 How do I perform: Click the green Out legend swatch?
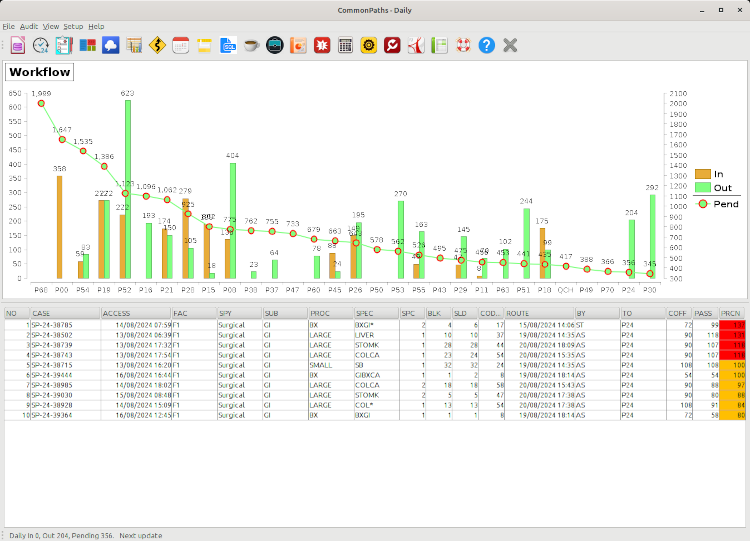tap(702, 188)
